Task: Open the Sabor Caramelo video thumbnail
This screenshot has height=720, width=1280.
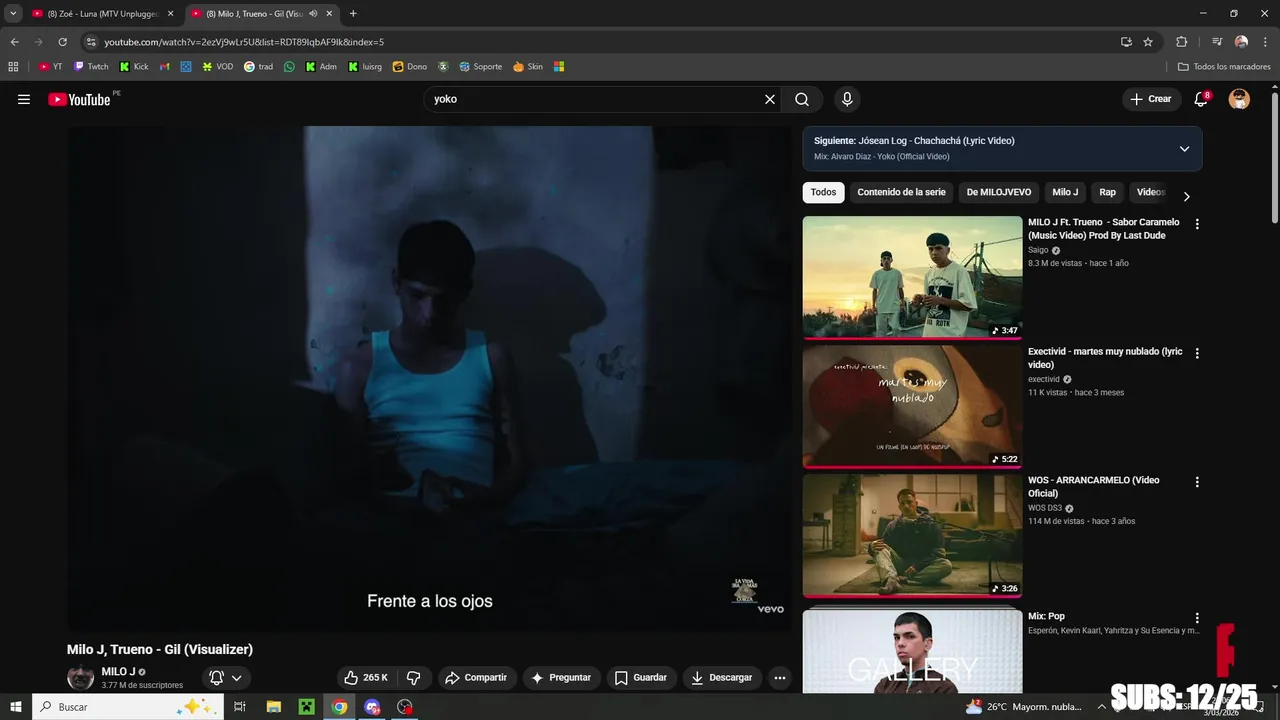Action: click(x=912, y=277)
